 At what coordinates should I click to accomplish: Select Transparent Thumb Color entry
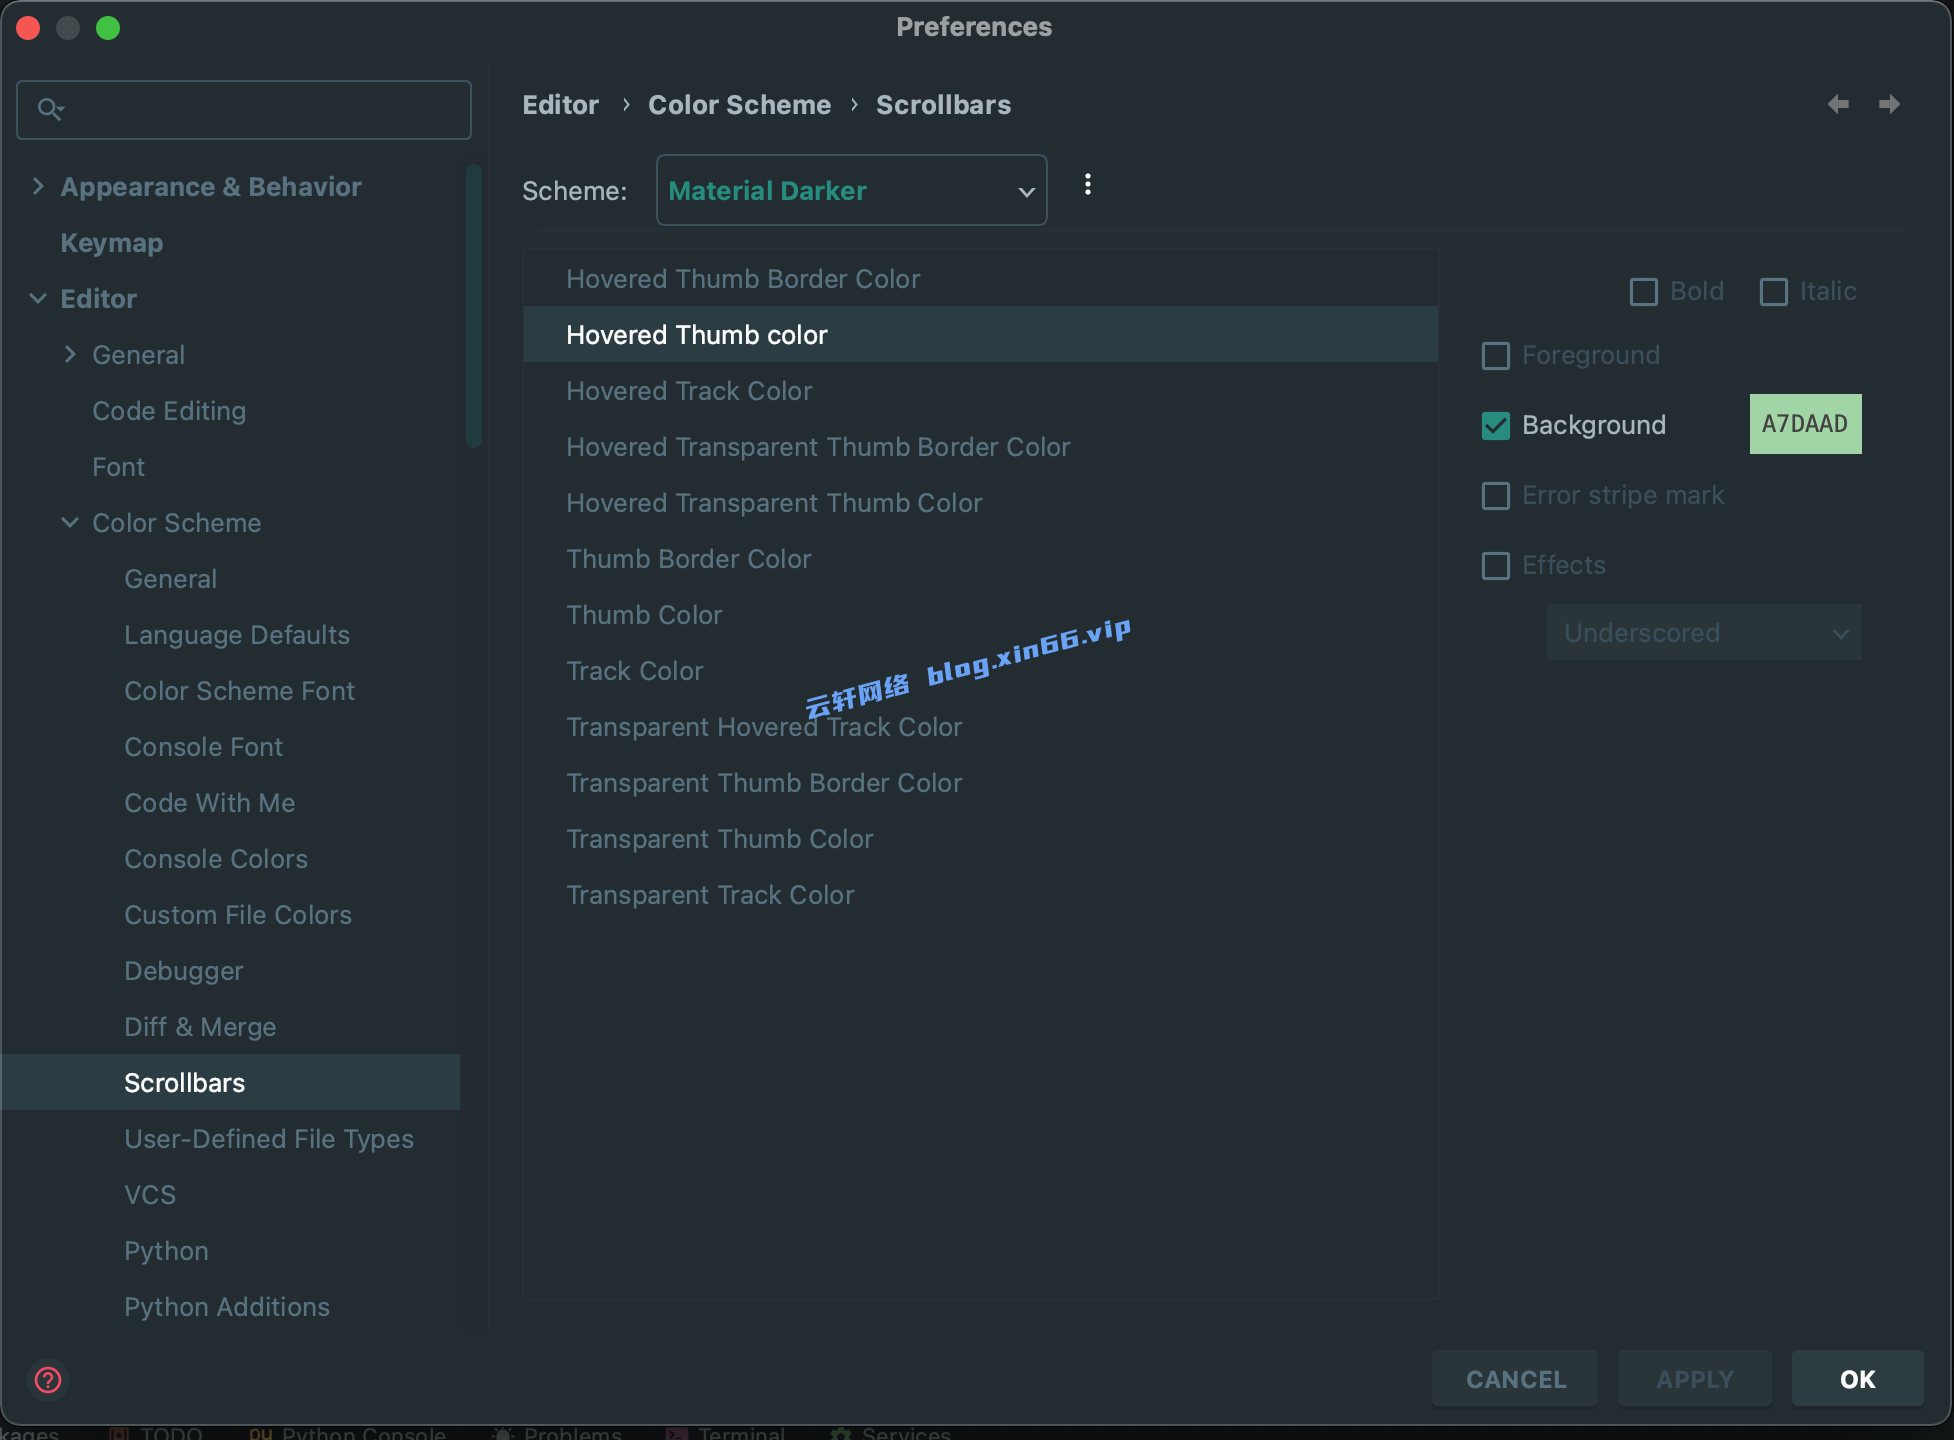[x=981, y=838]
